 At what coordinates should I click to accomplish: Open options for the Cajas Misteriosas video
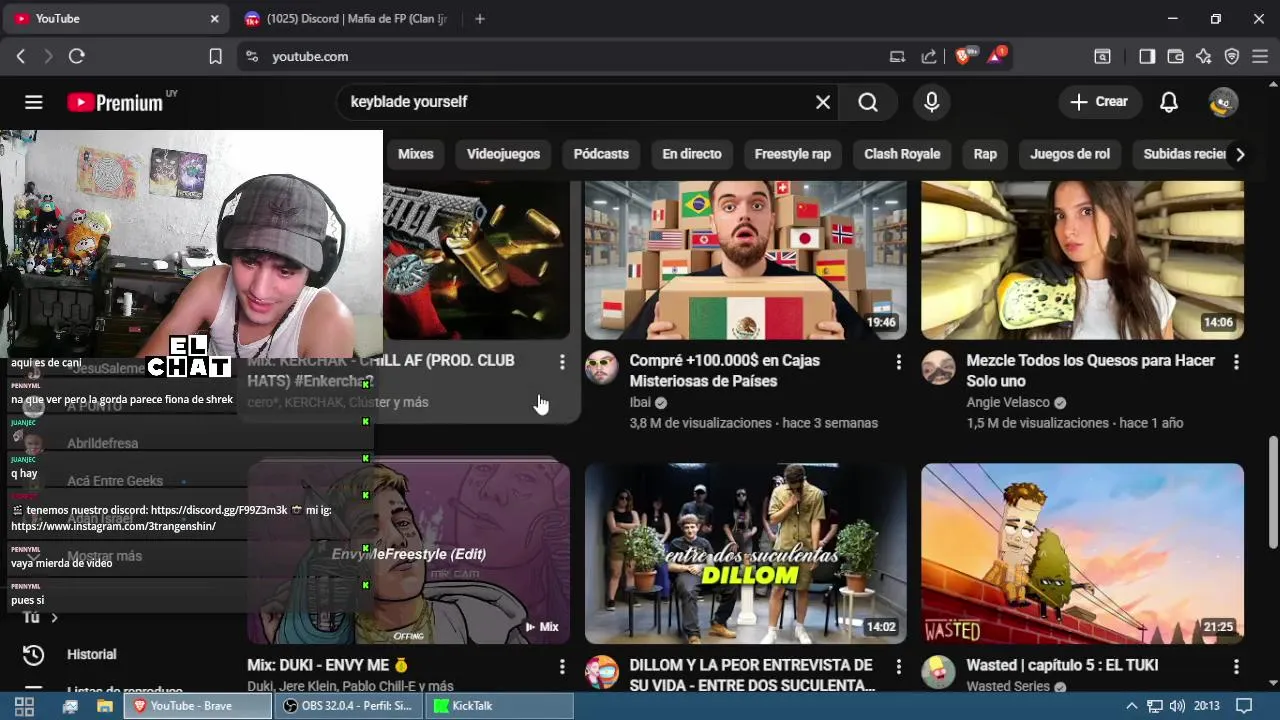(x=898, y=362)
